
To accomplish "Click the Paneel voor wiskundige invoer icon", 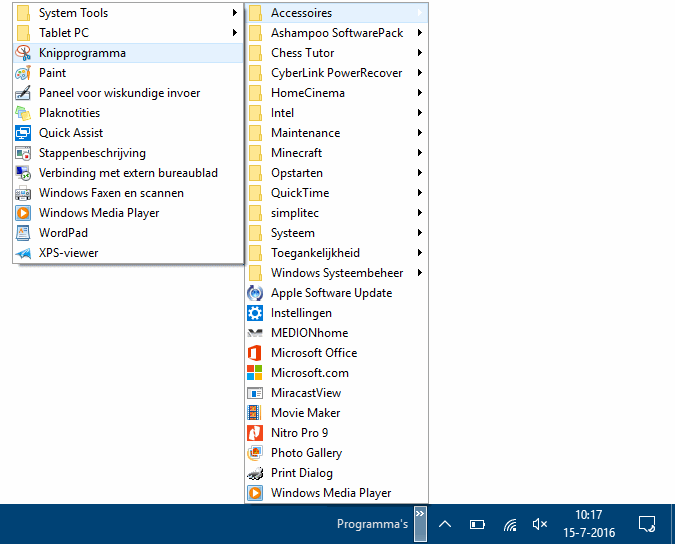I will tap(23, 93).
